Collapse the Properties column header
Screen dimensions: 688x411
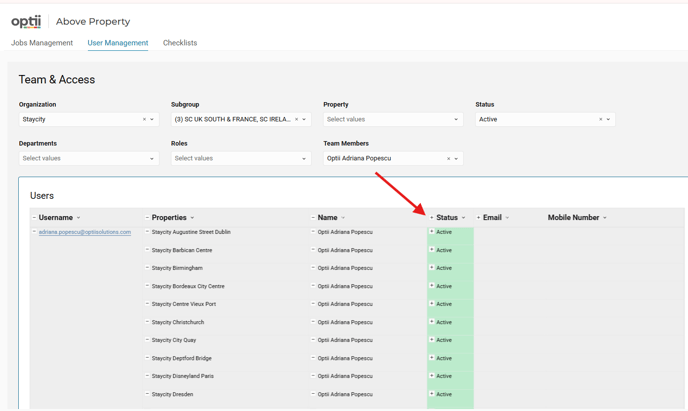click(147, 218)
